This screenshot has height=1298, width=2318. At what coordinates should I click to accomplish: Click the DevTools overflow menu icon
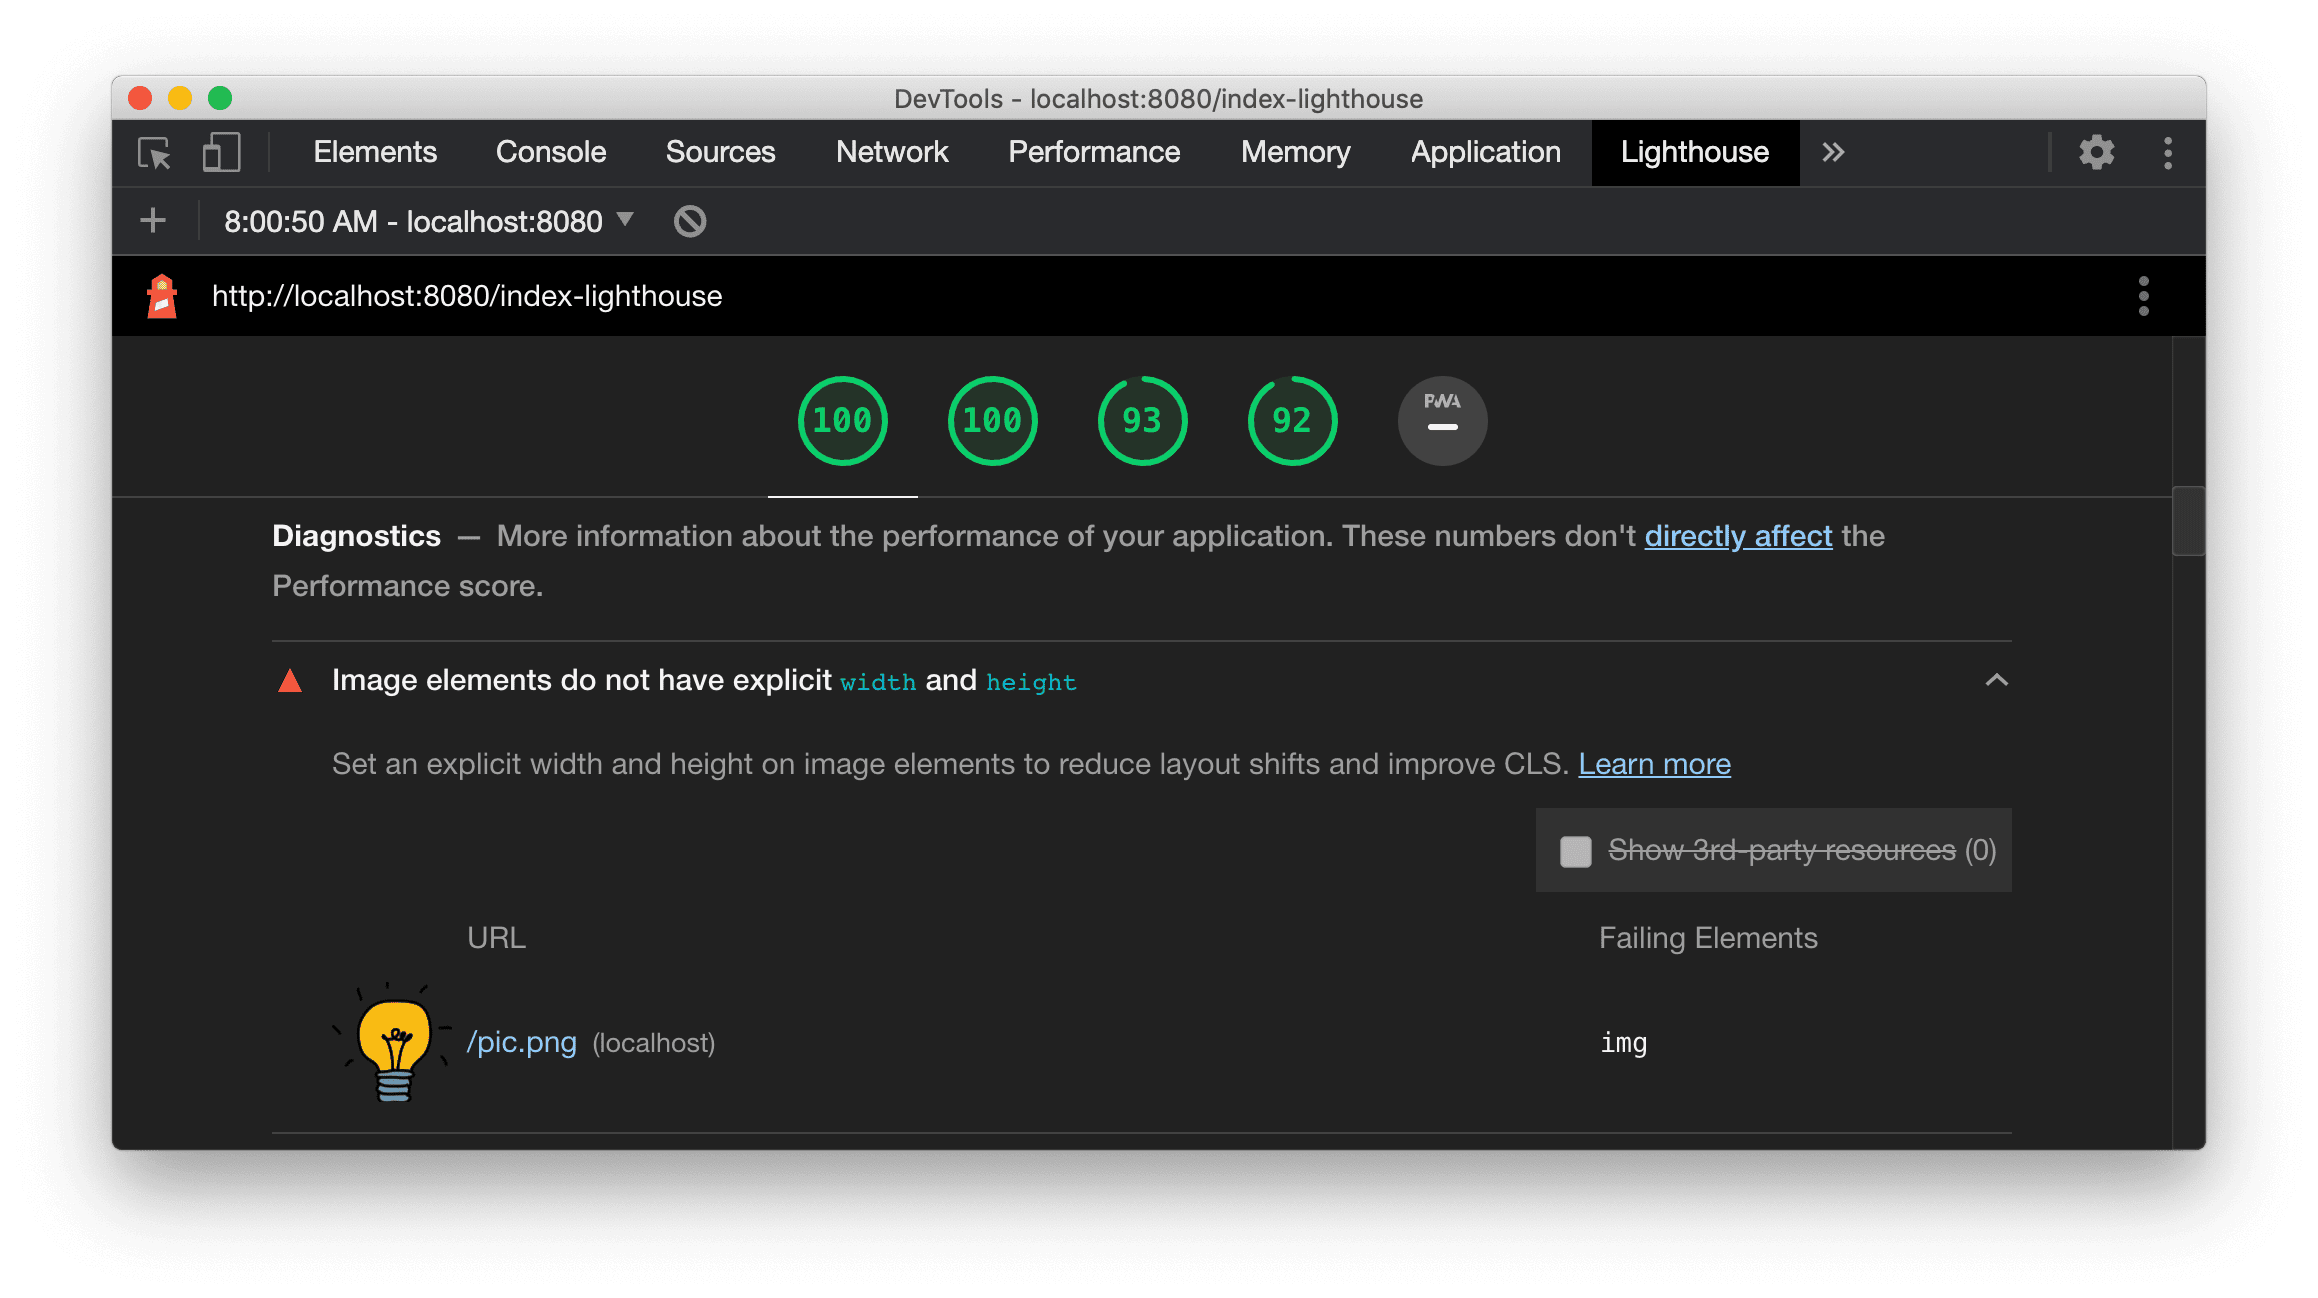pyautogui.click(x=2173, y=150)
